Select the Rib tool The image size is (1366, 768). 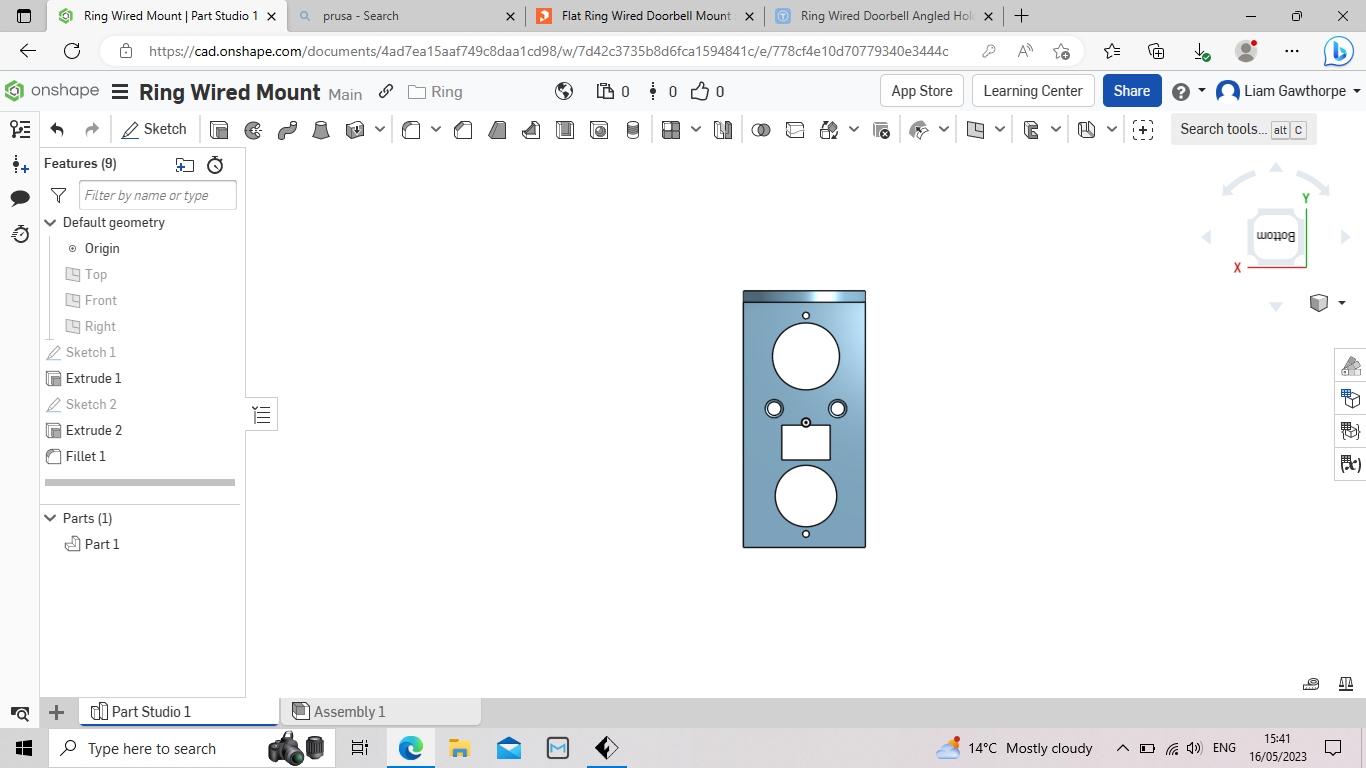[531, 130]
